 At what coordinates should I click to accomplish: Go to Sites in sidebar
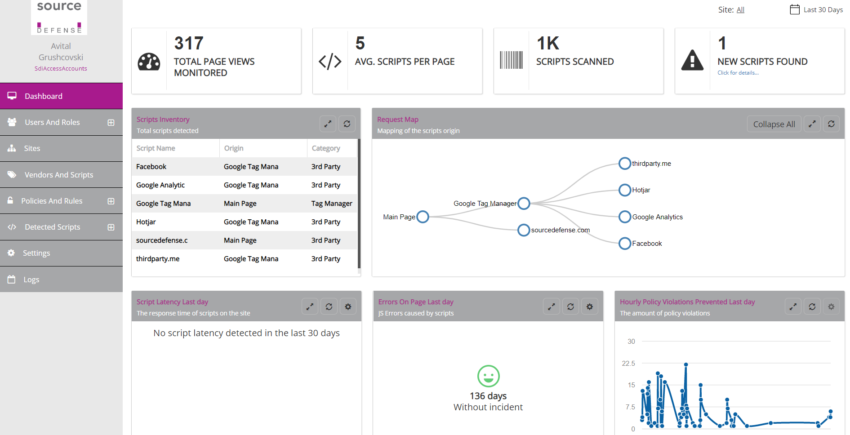pos(61,149)
